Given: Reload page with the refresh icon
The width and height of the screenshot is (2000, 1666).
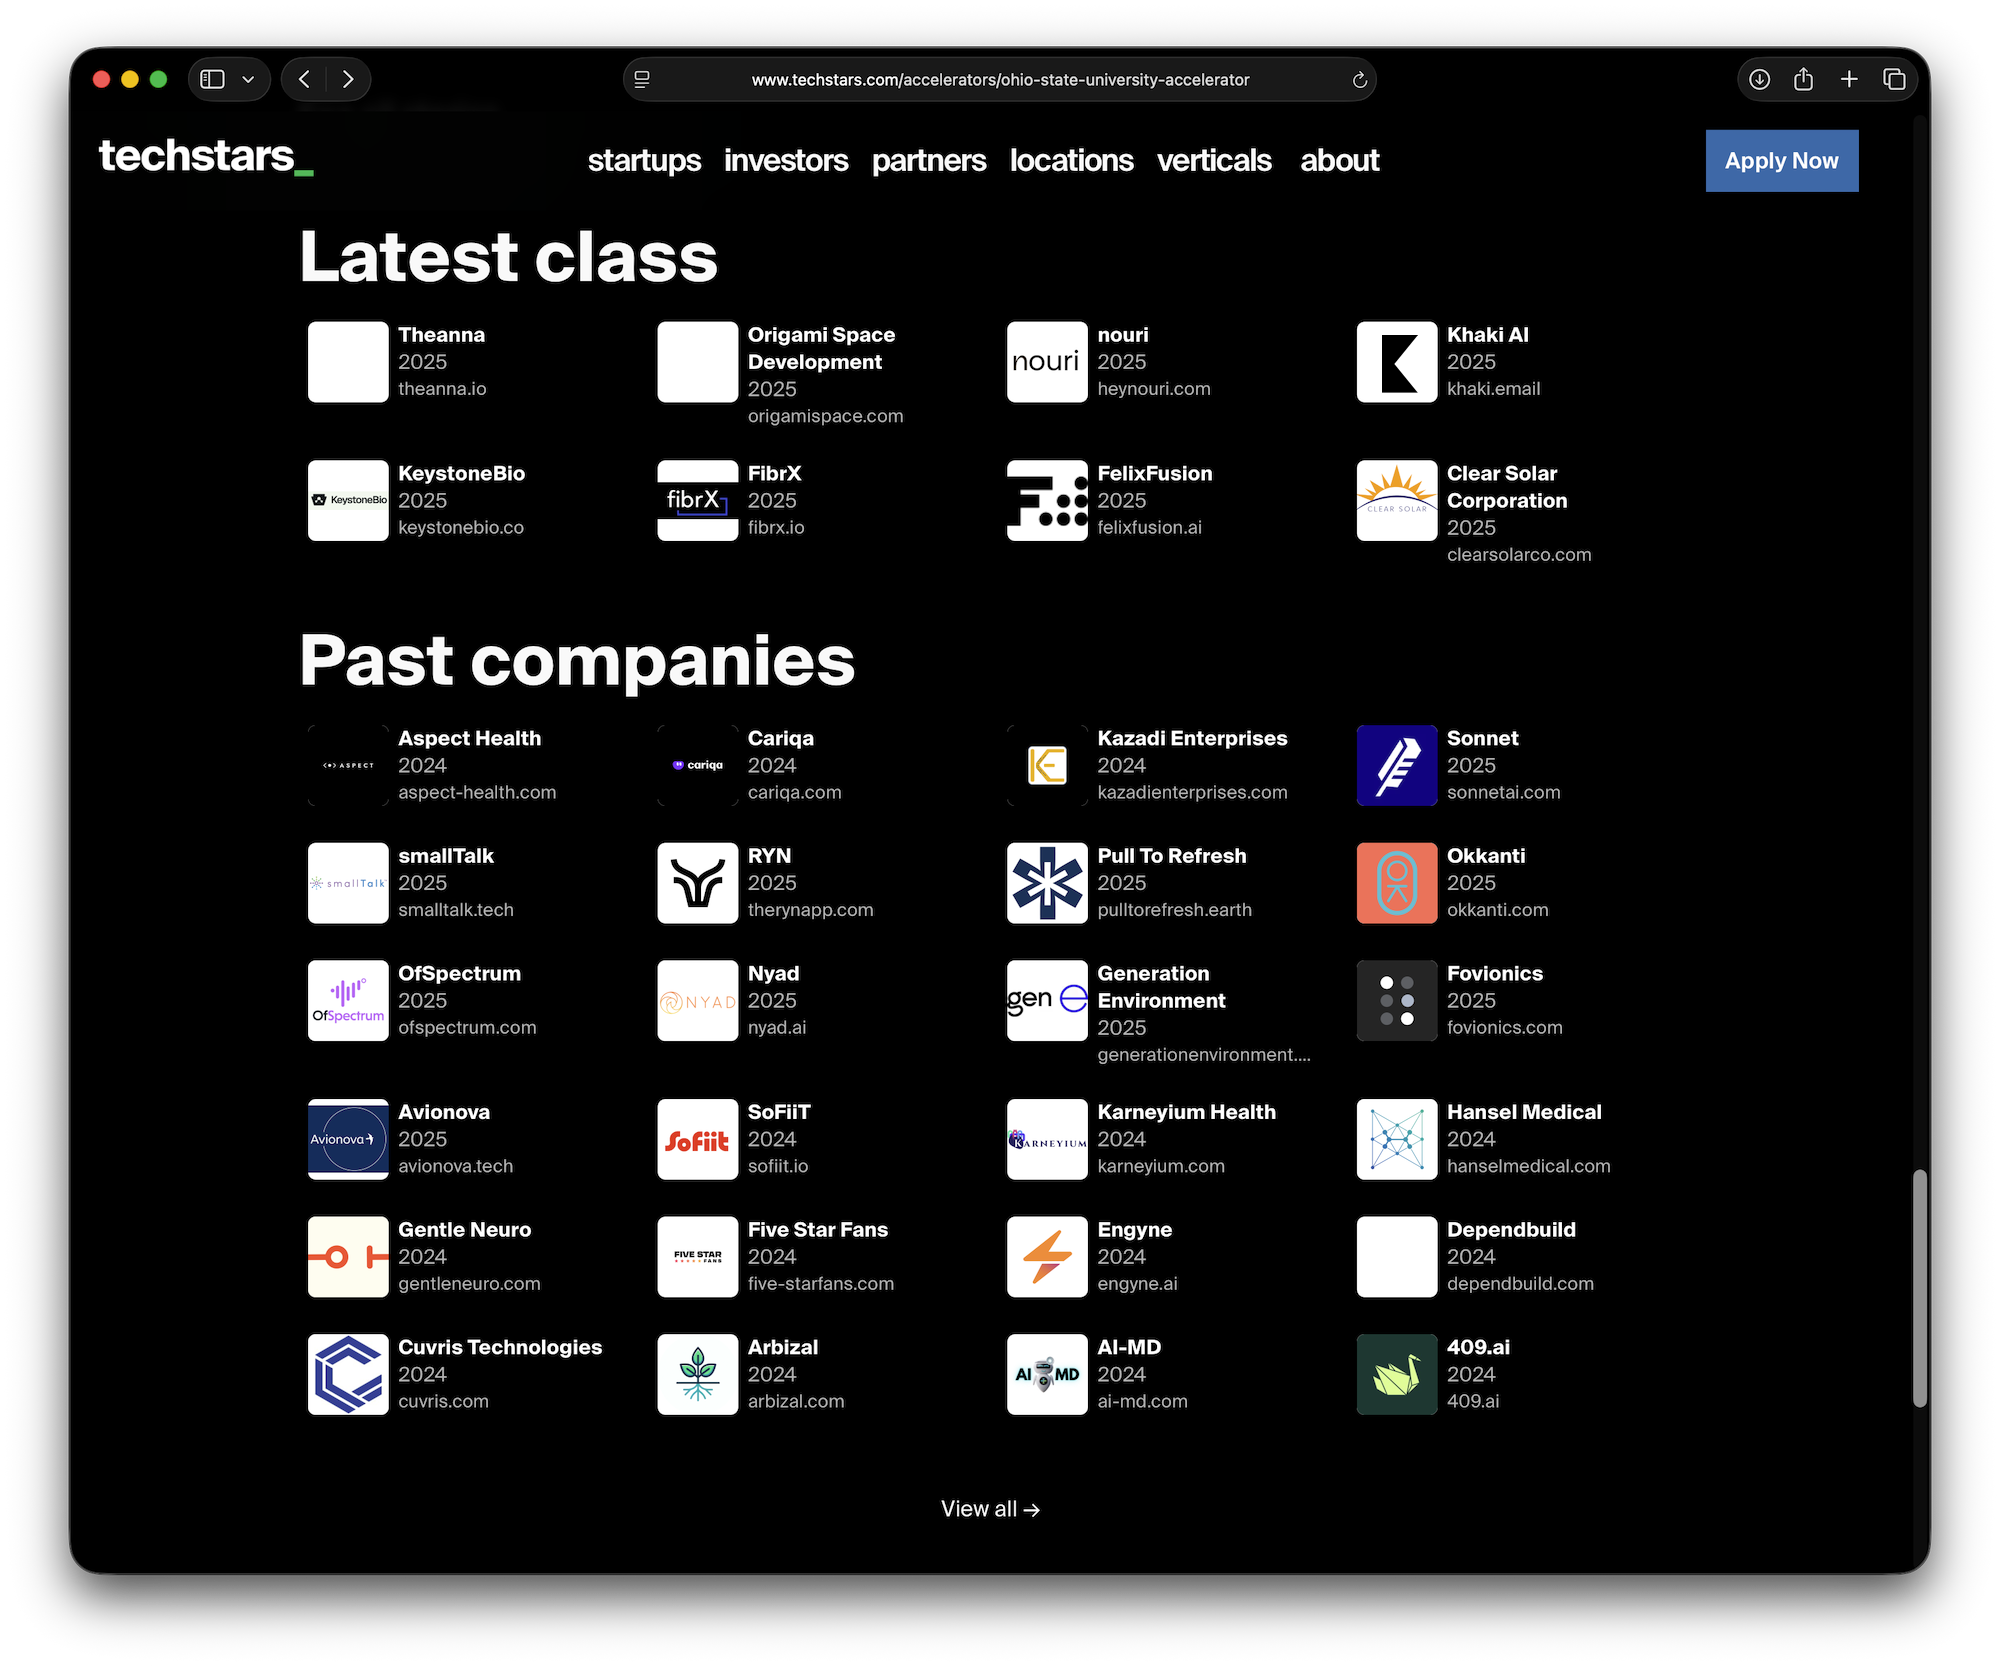Looking at the screenshot, I should [1359, 80].
